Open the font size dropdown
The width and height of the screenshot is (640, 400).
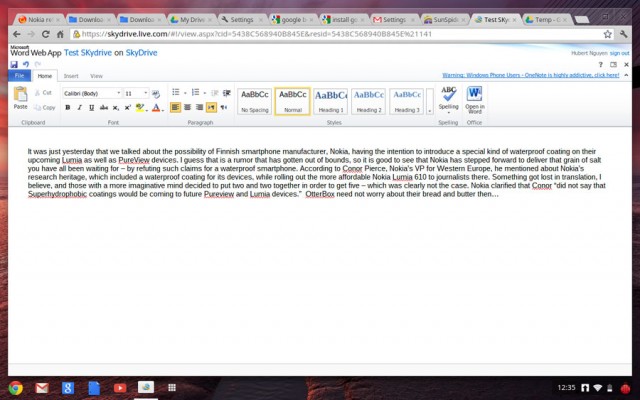145,92
